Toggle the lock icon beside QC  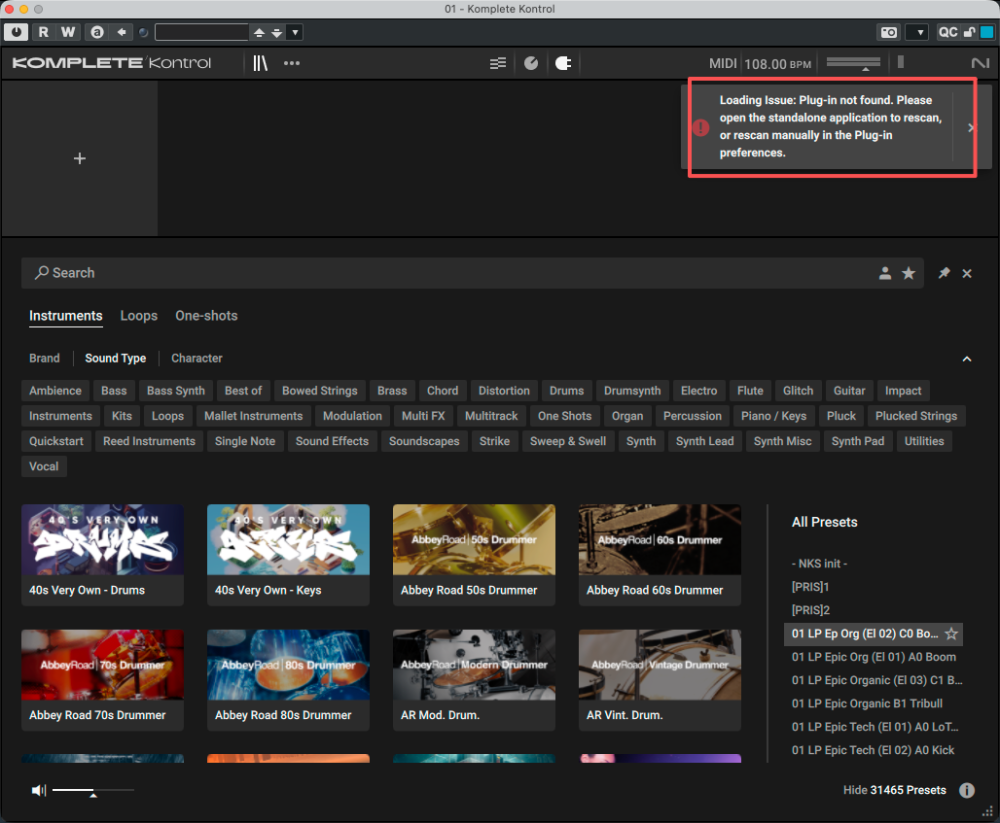969,33
